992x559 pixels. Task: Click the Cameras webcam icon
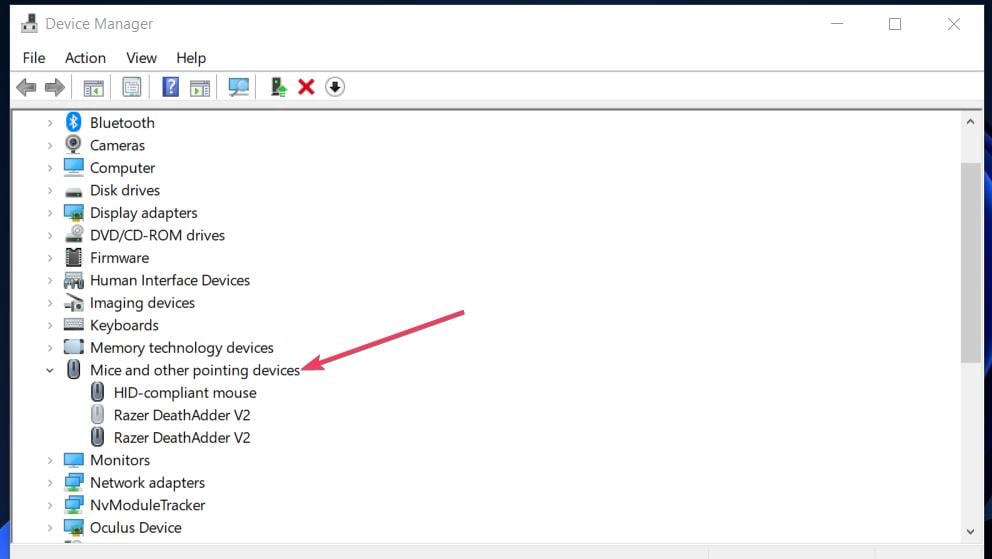[73, 145]
